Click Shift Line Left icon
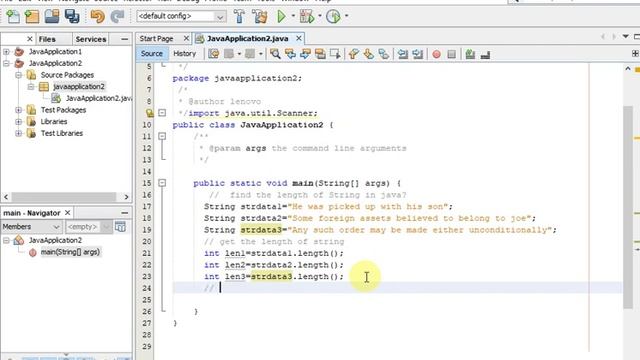Screen dimensions: 640x360 click(x=403, y=54)
